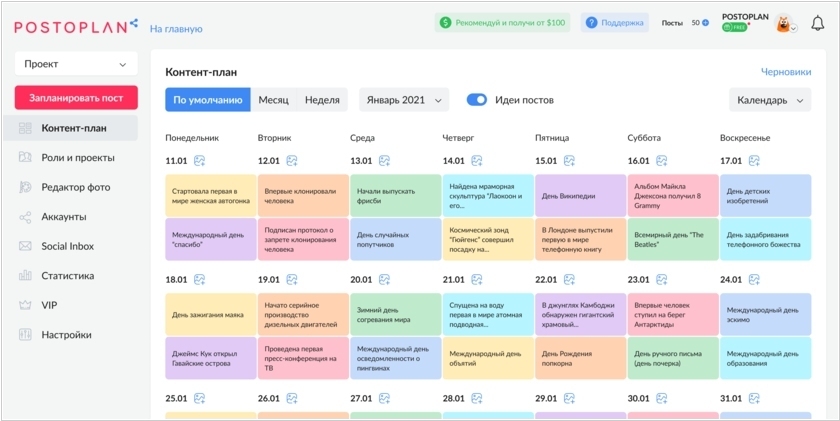The image size is (840, 421).
Task: Click the red Schedule post button
Action: pyautogui.click(x=76, y=98)
